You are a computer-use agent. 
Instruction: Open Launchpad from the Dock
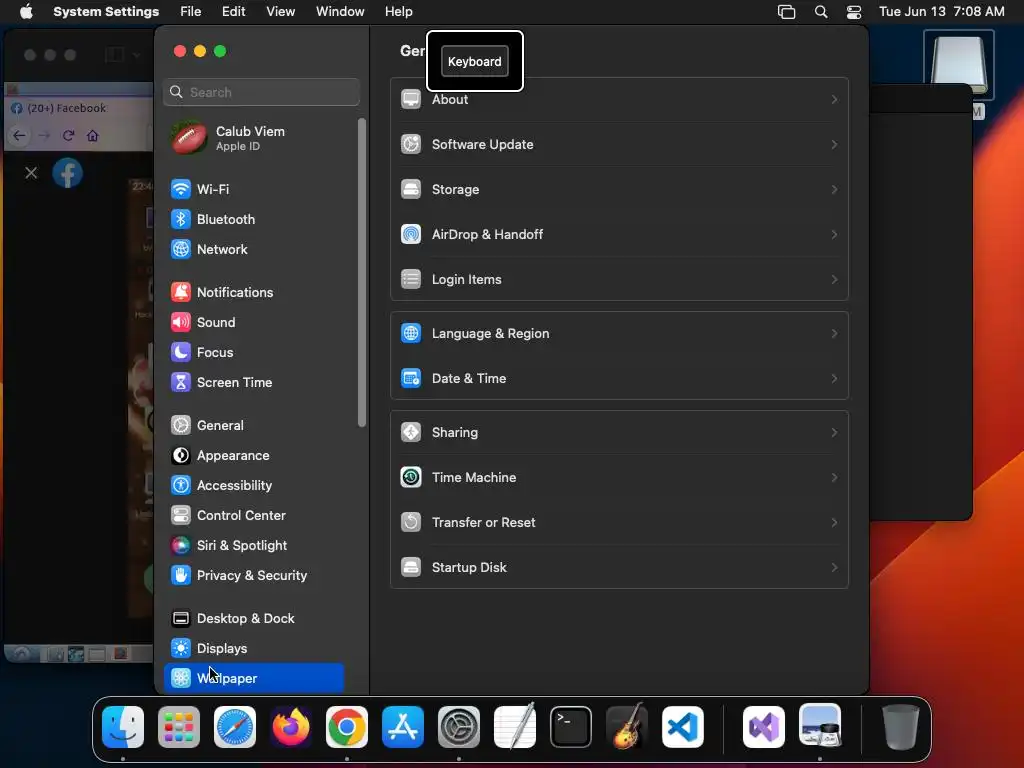click(x=179, y=727)
